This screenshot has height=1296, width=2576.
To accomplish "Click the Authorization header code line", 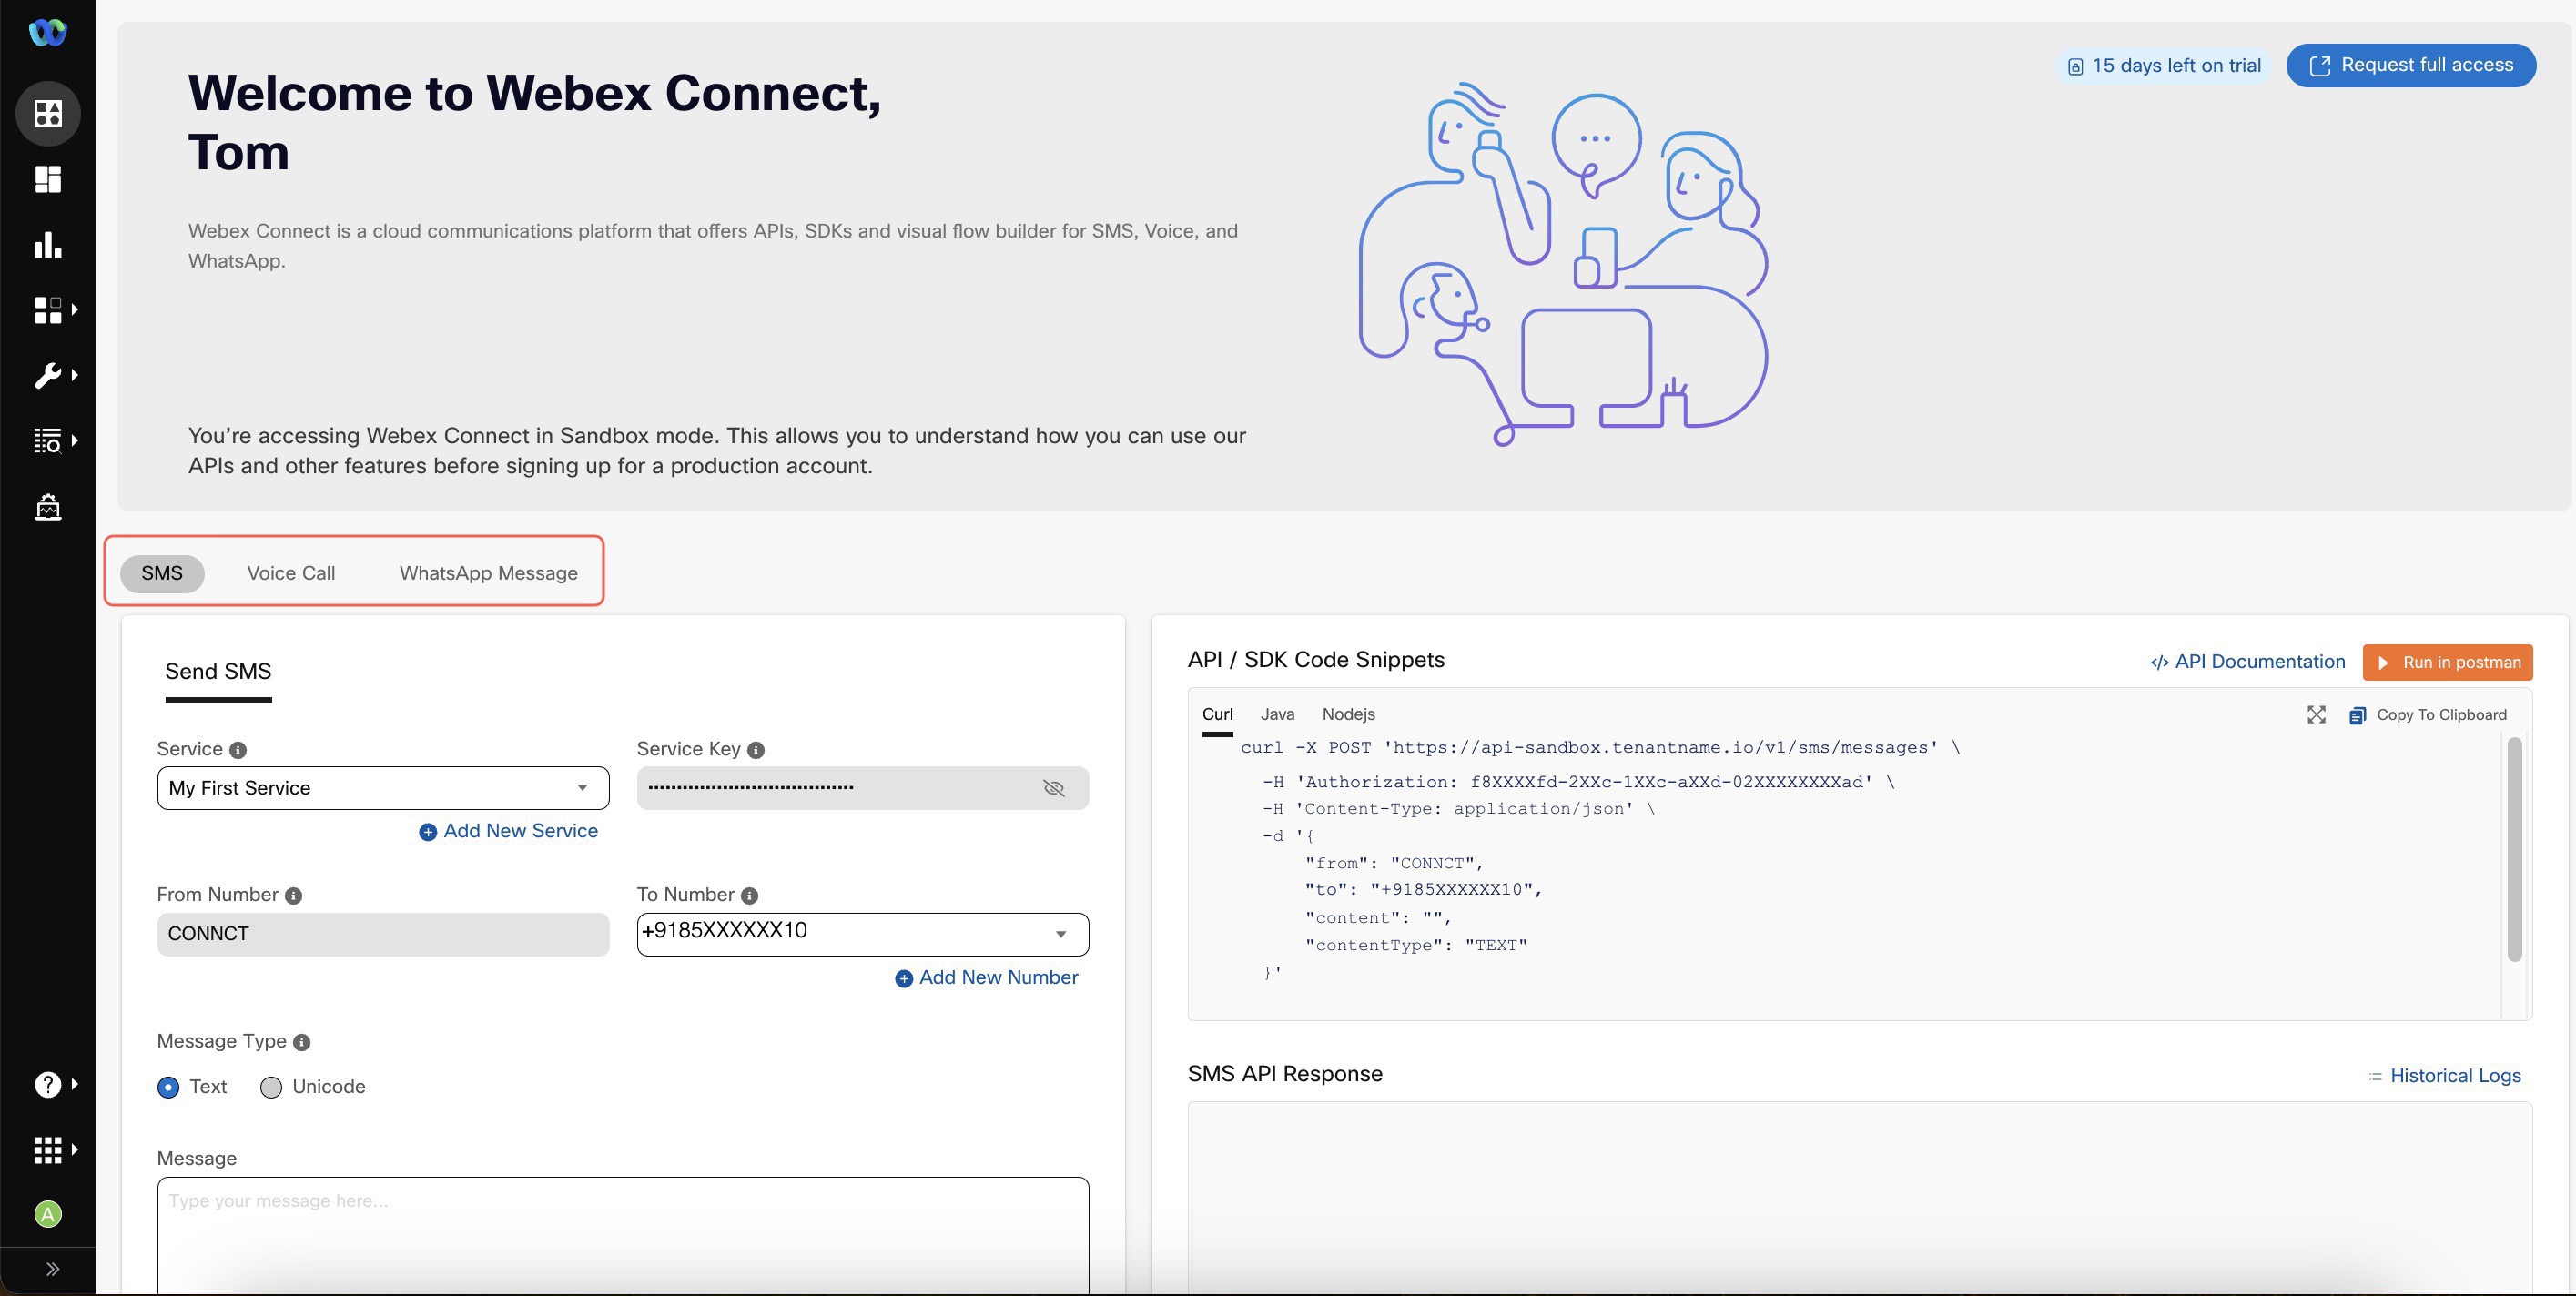I will point(1578,782).
